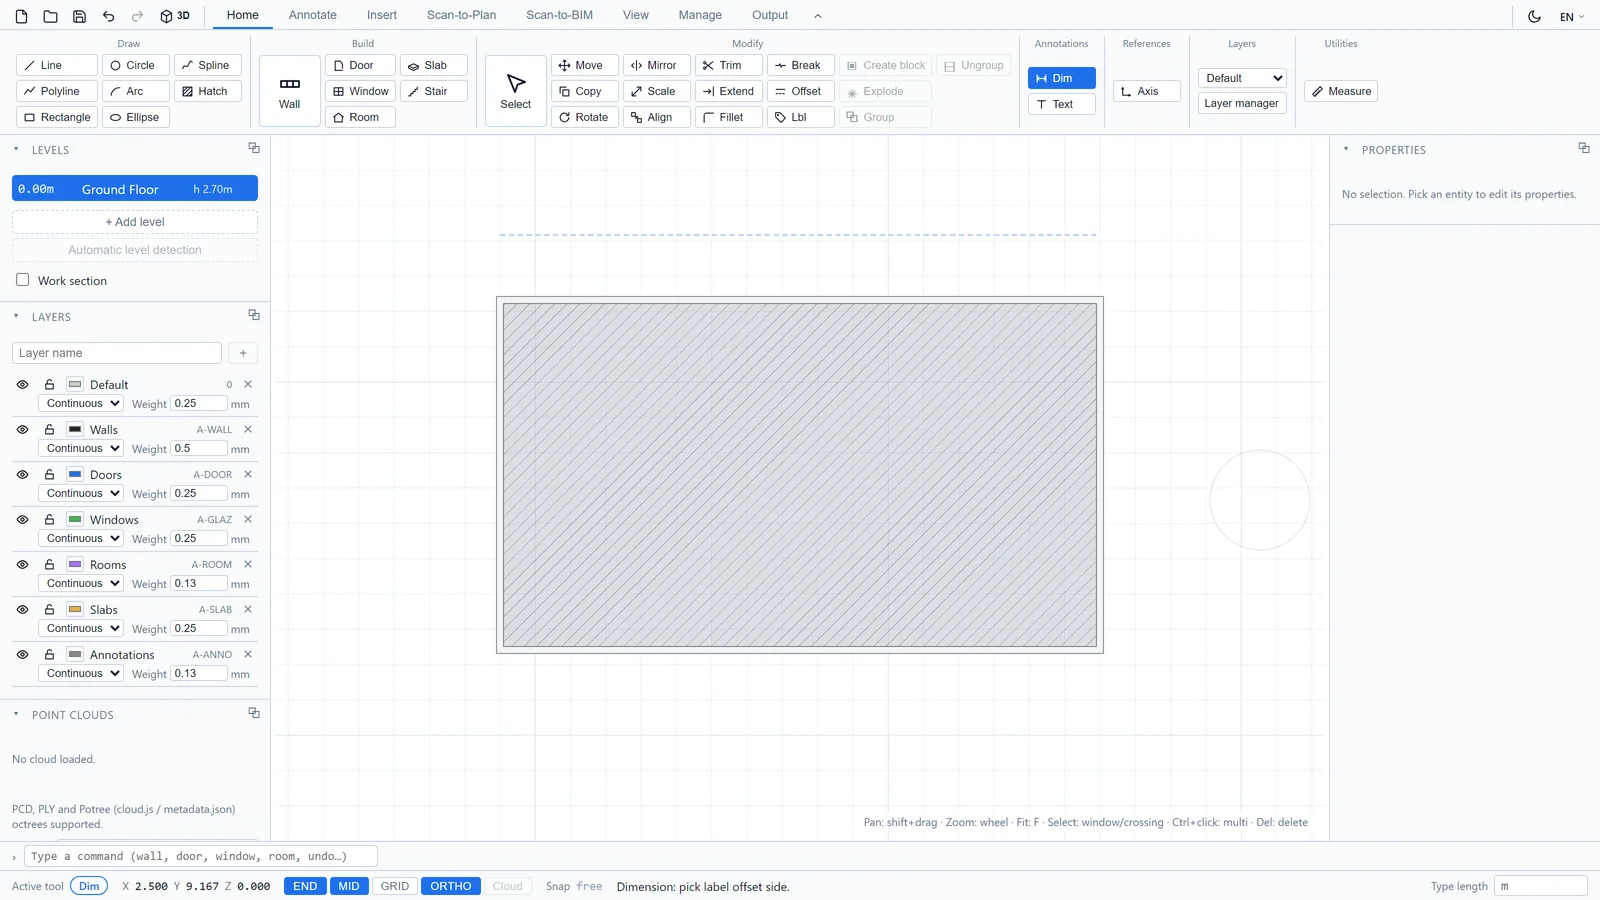This screenshot has height=900, width=1600.
Task: Open the Layer manager
Action: pos(1242,103)
